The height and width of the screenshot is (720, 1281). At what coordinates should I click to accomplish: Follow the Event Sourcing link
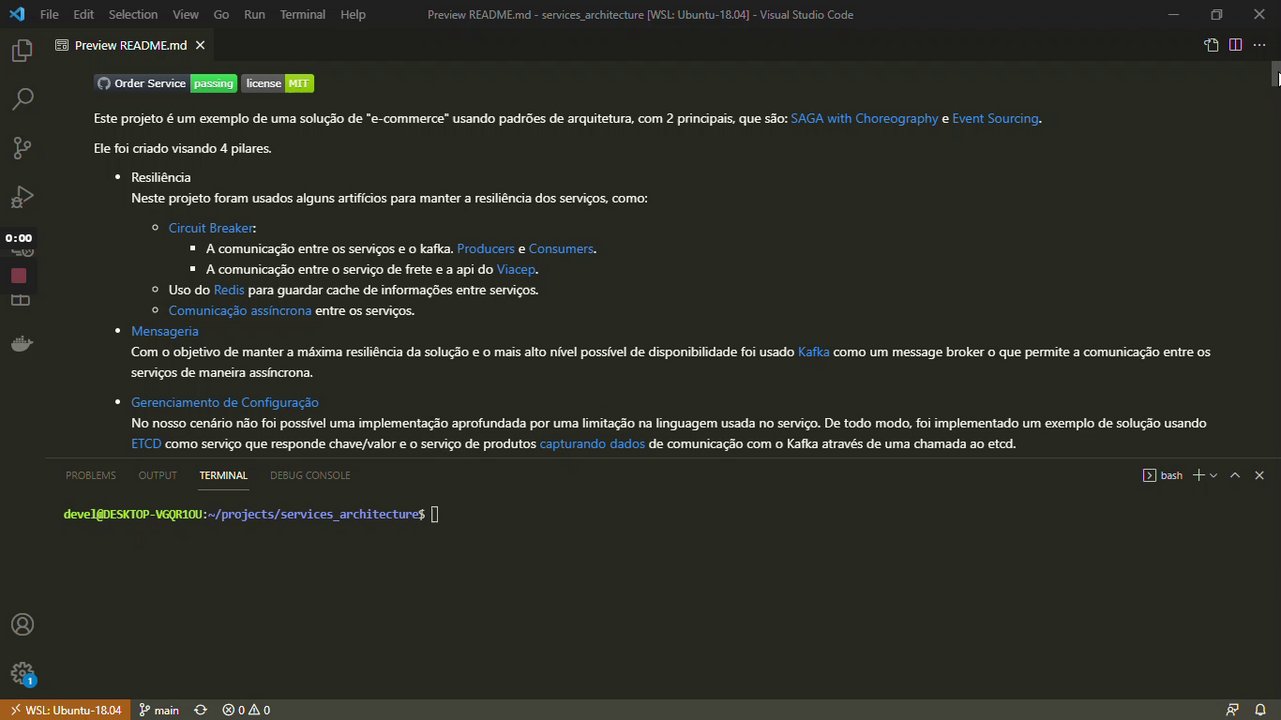click(x=995, y=118)
